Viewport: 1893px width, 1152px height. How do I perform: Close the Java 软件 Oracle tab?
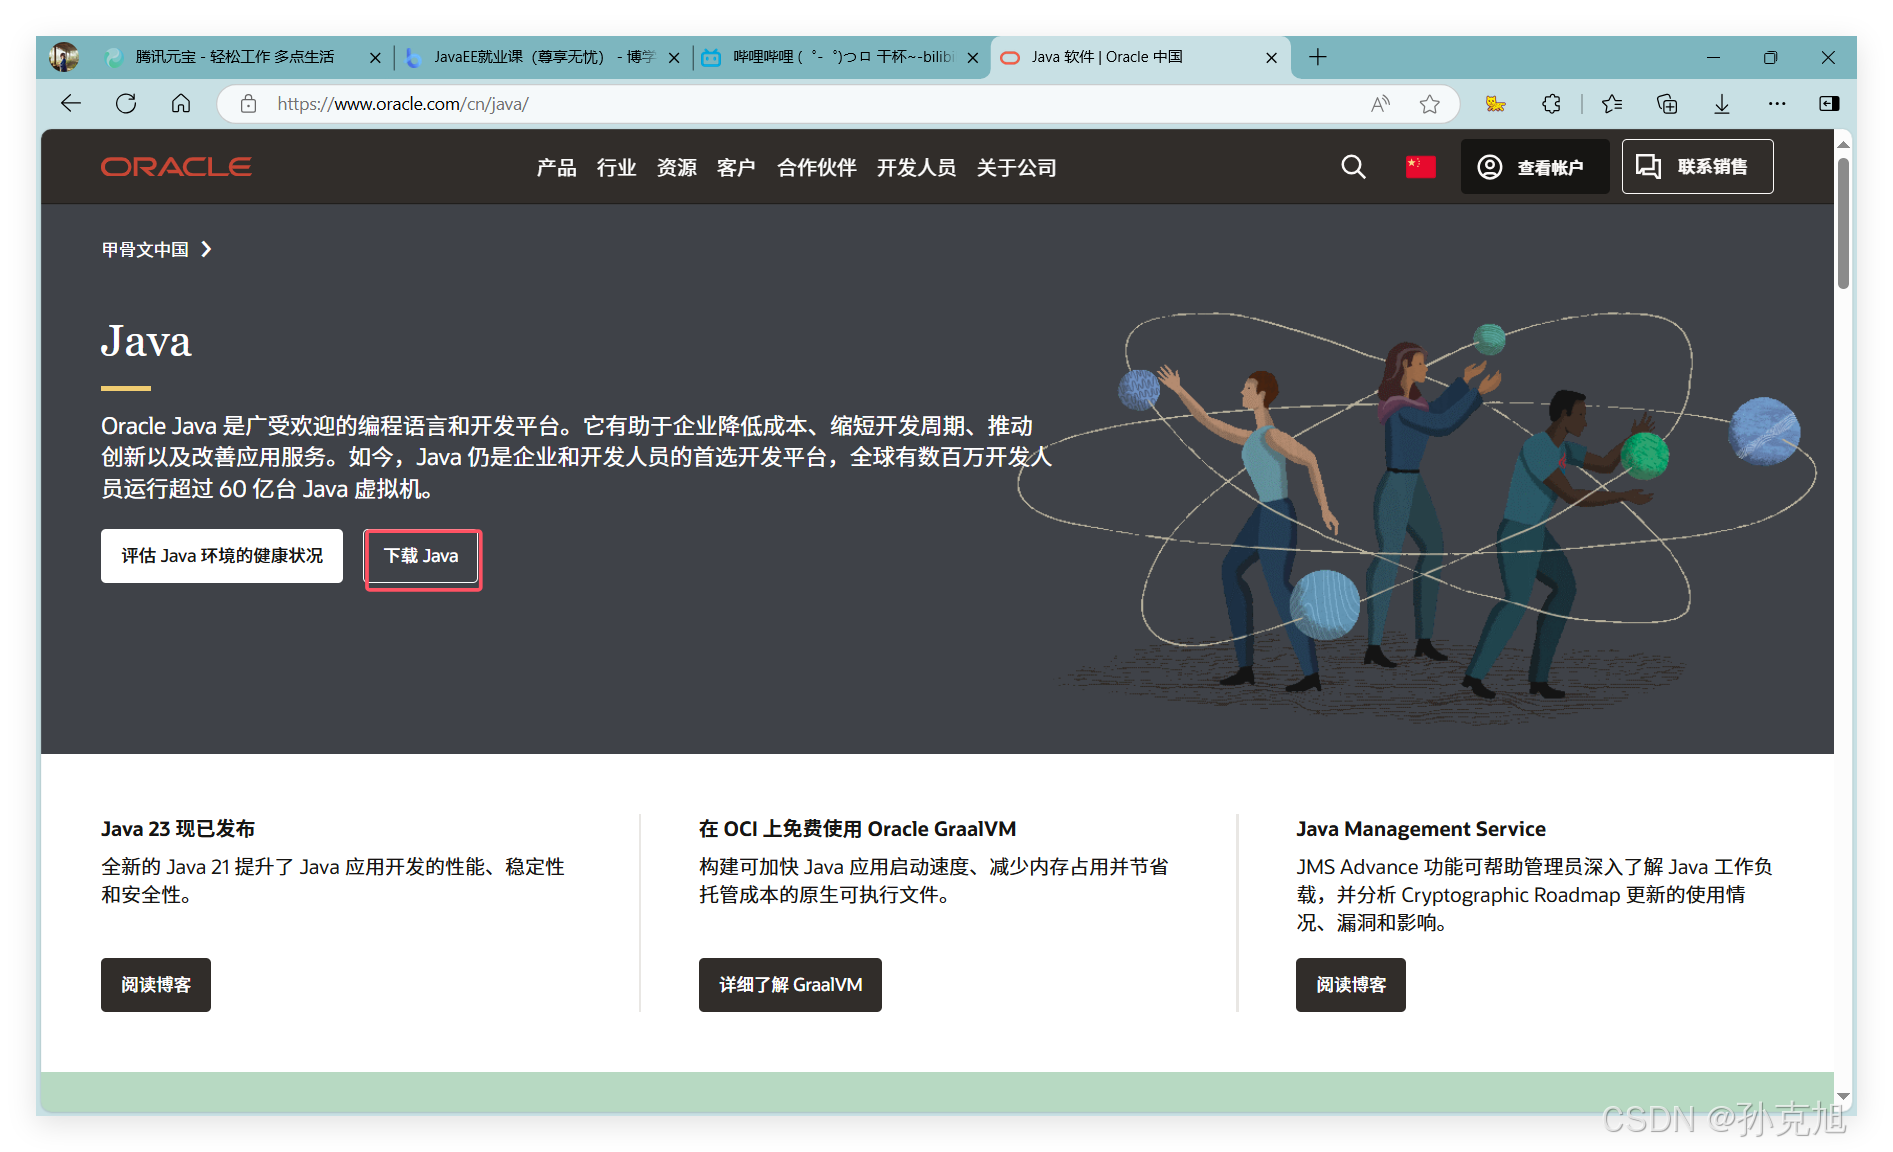click(x=1272, y=58)
